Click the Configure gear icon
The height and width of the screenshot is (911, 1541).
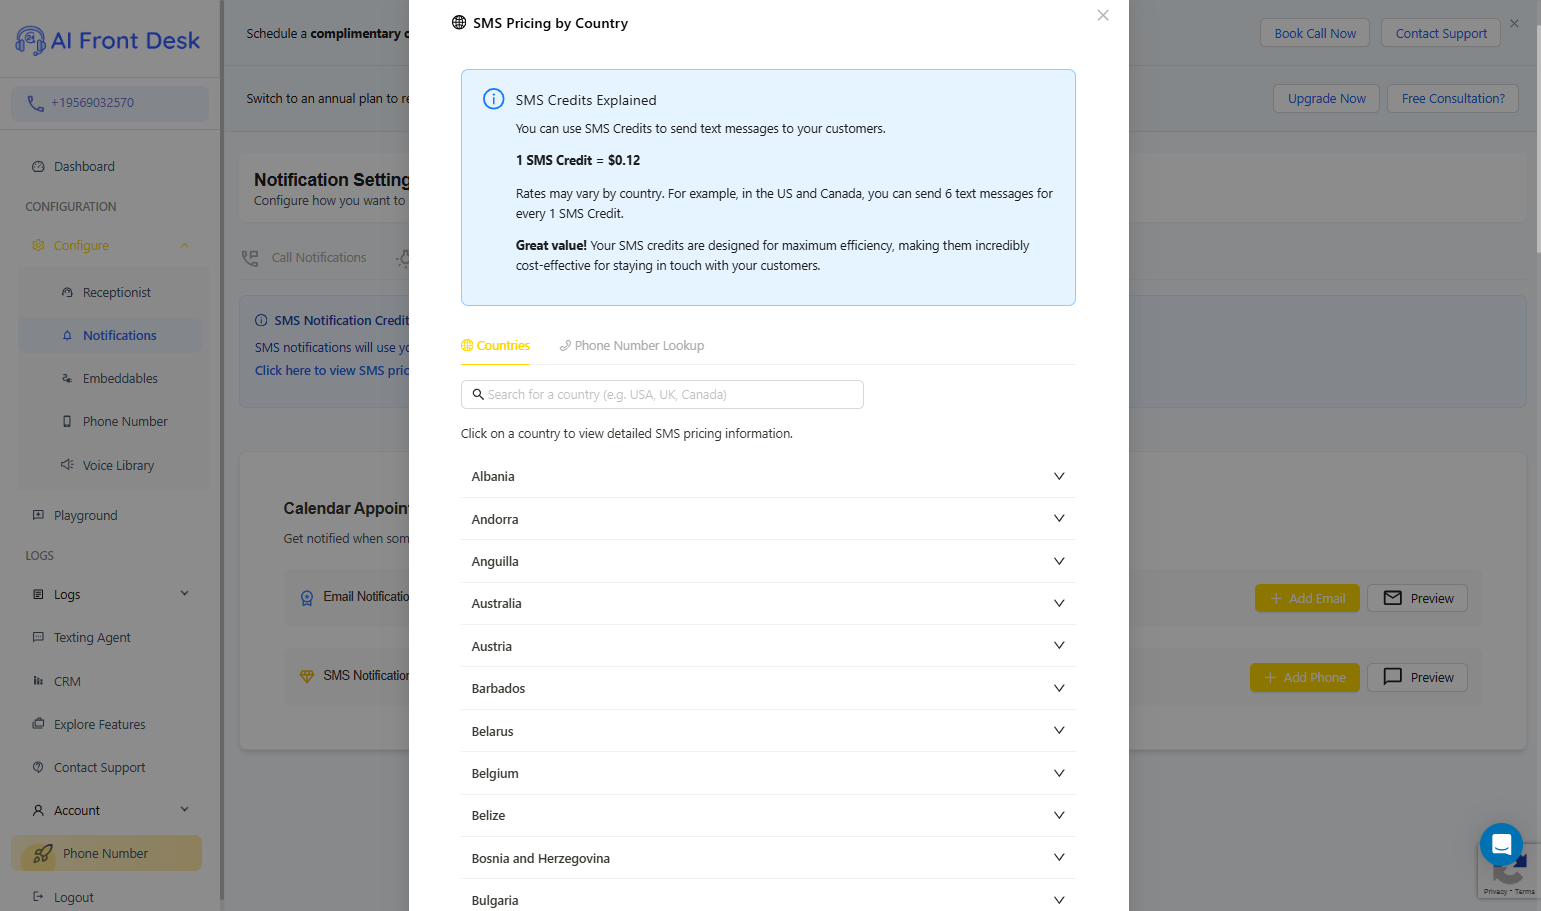coord(38,246)
